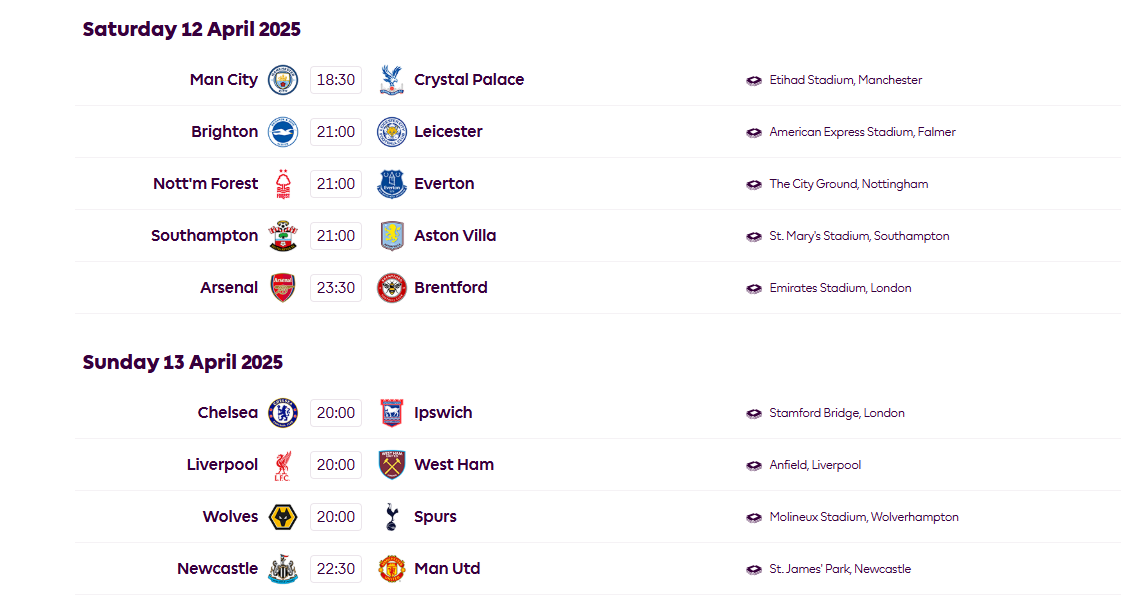This screenshot has width=1121, height=612.
Task: Click stadium icon beside Anfield, Liverpool
Action: (x=754, y=466)
